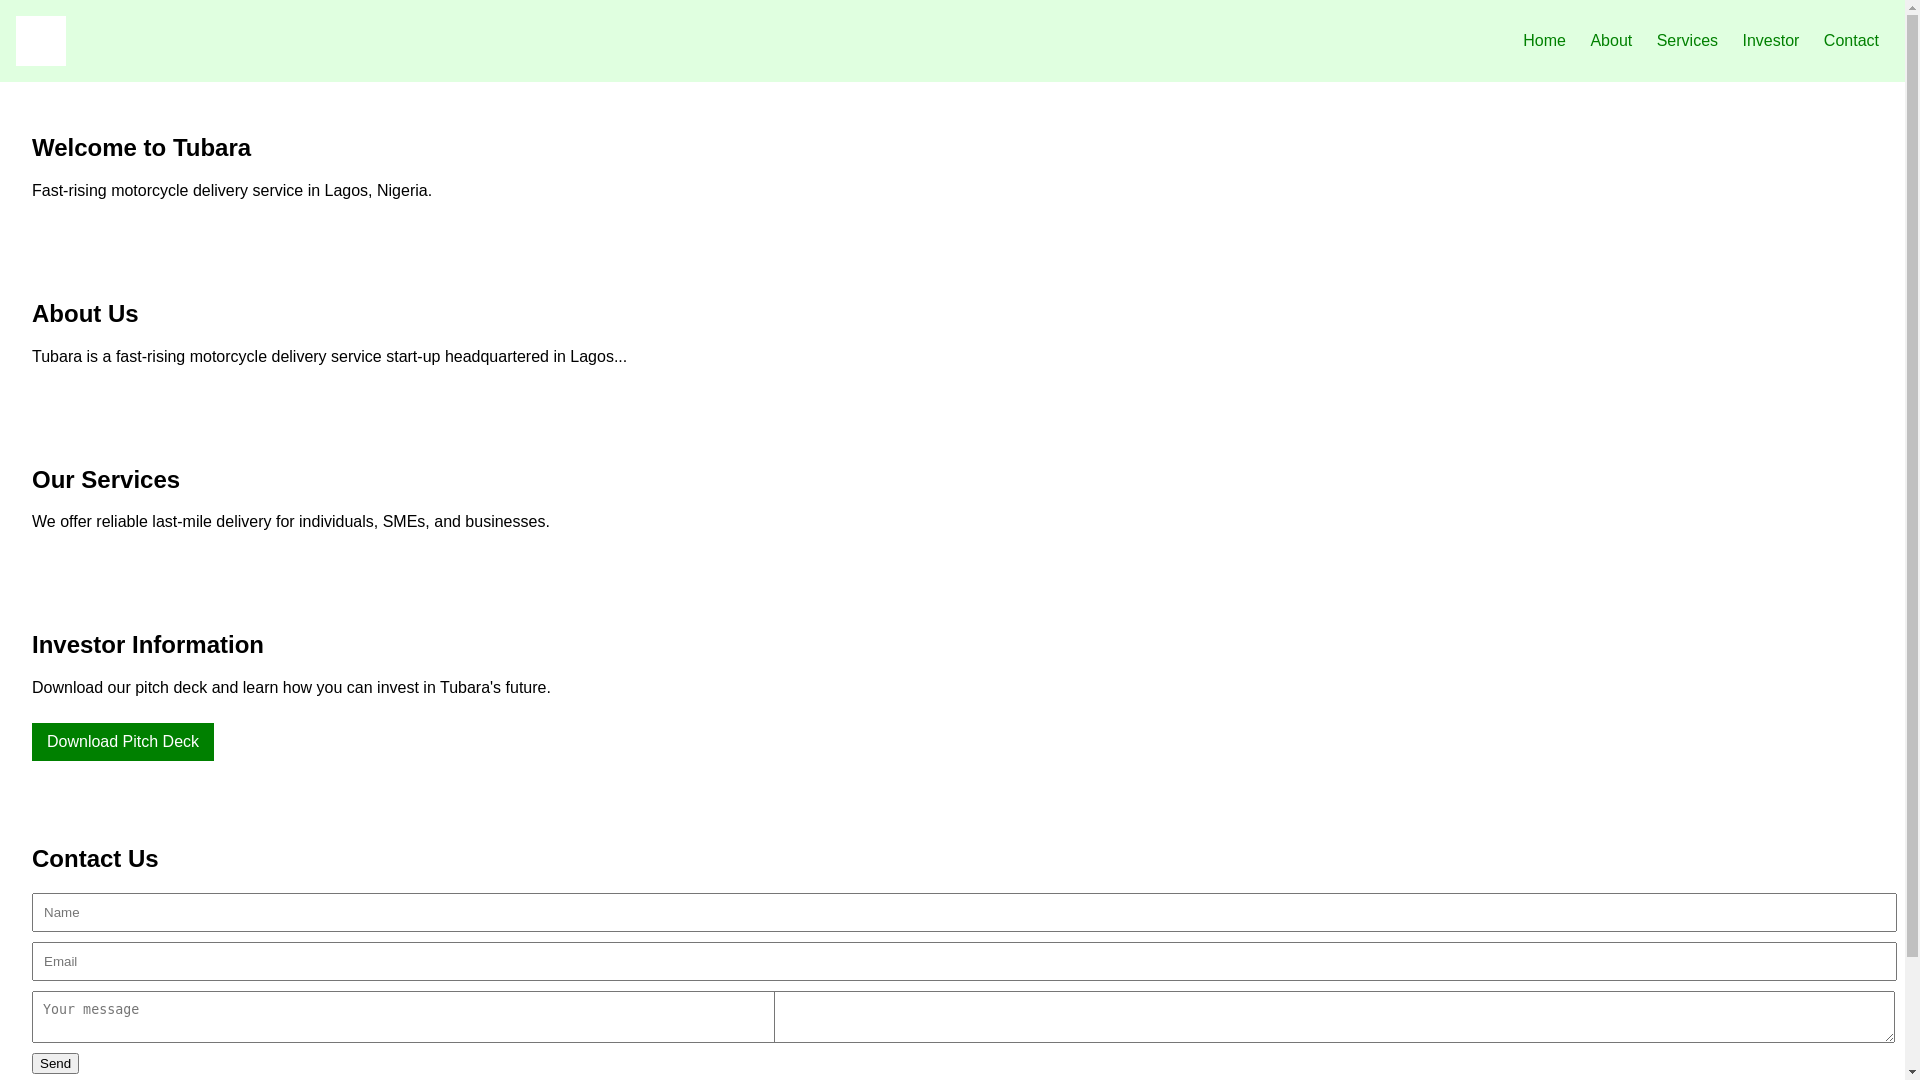Focus the Email input field
This screenshot has width=1920, height=1080.
964,961
